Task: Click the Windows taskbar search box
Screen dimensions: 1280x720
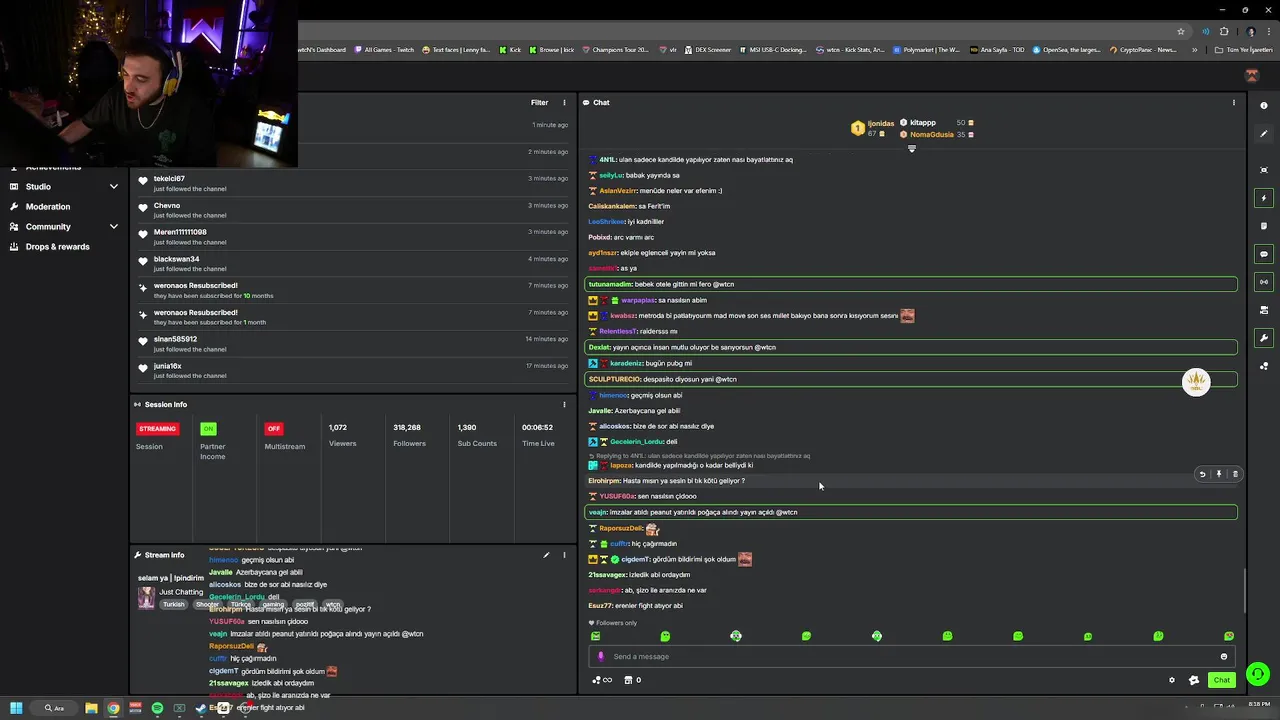Action: (x=54, y=708)
